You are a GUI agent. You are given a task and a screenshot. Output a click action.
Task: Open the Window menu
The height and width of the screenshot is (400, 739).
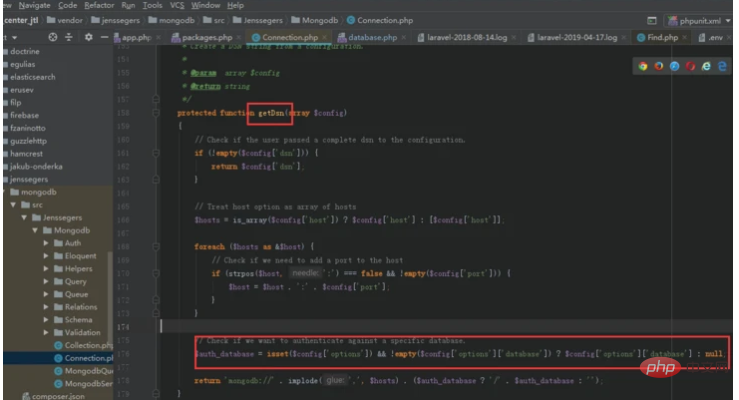tap(205, 5)
